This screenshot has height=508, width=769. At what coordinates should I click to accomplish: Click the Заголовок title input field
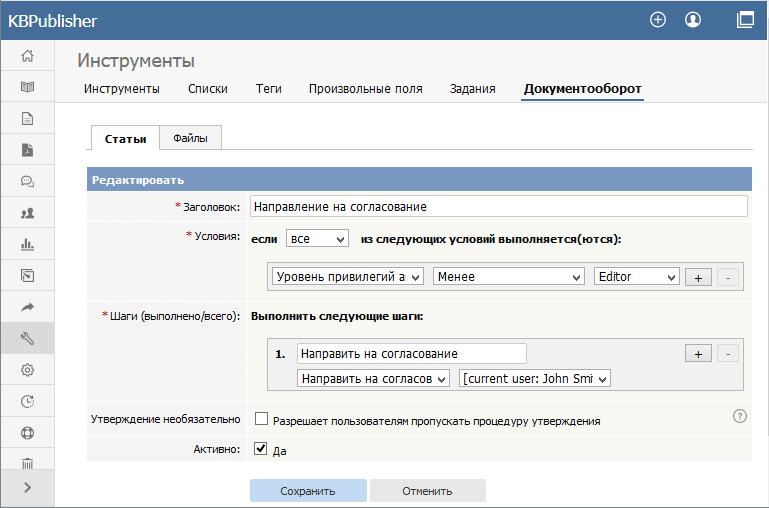498,206
